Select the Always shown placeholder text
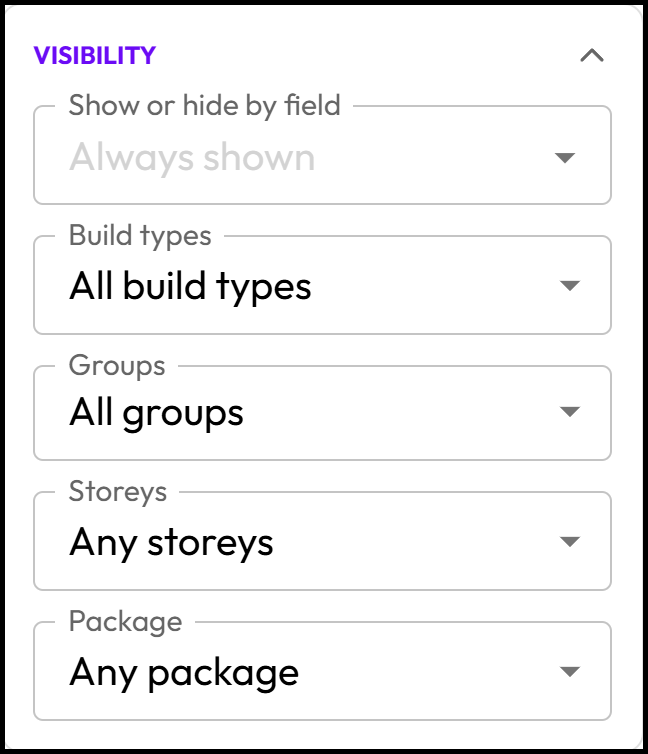This screenshot has height=754, width=648. pos(192,159)
